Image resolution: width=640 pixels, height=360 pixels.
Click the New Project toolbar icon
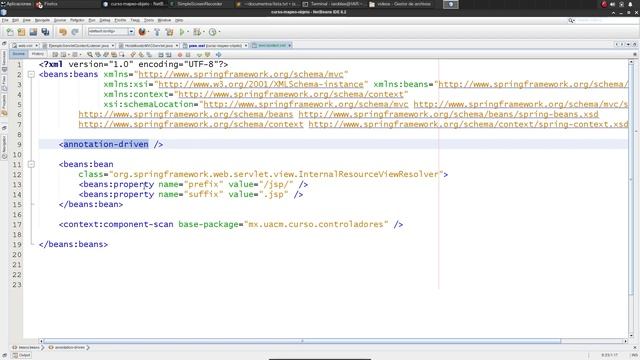coord(21,32)
